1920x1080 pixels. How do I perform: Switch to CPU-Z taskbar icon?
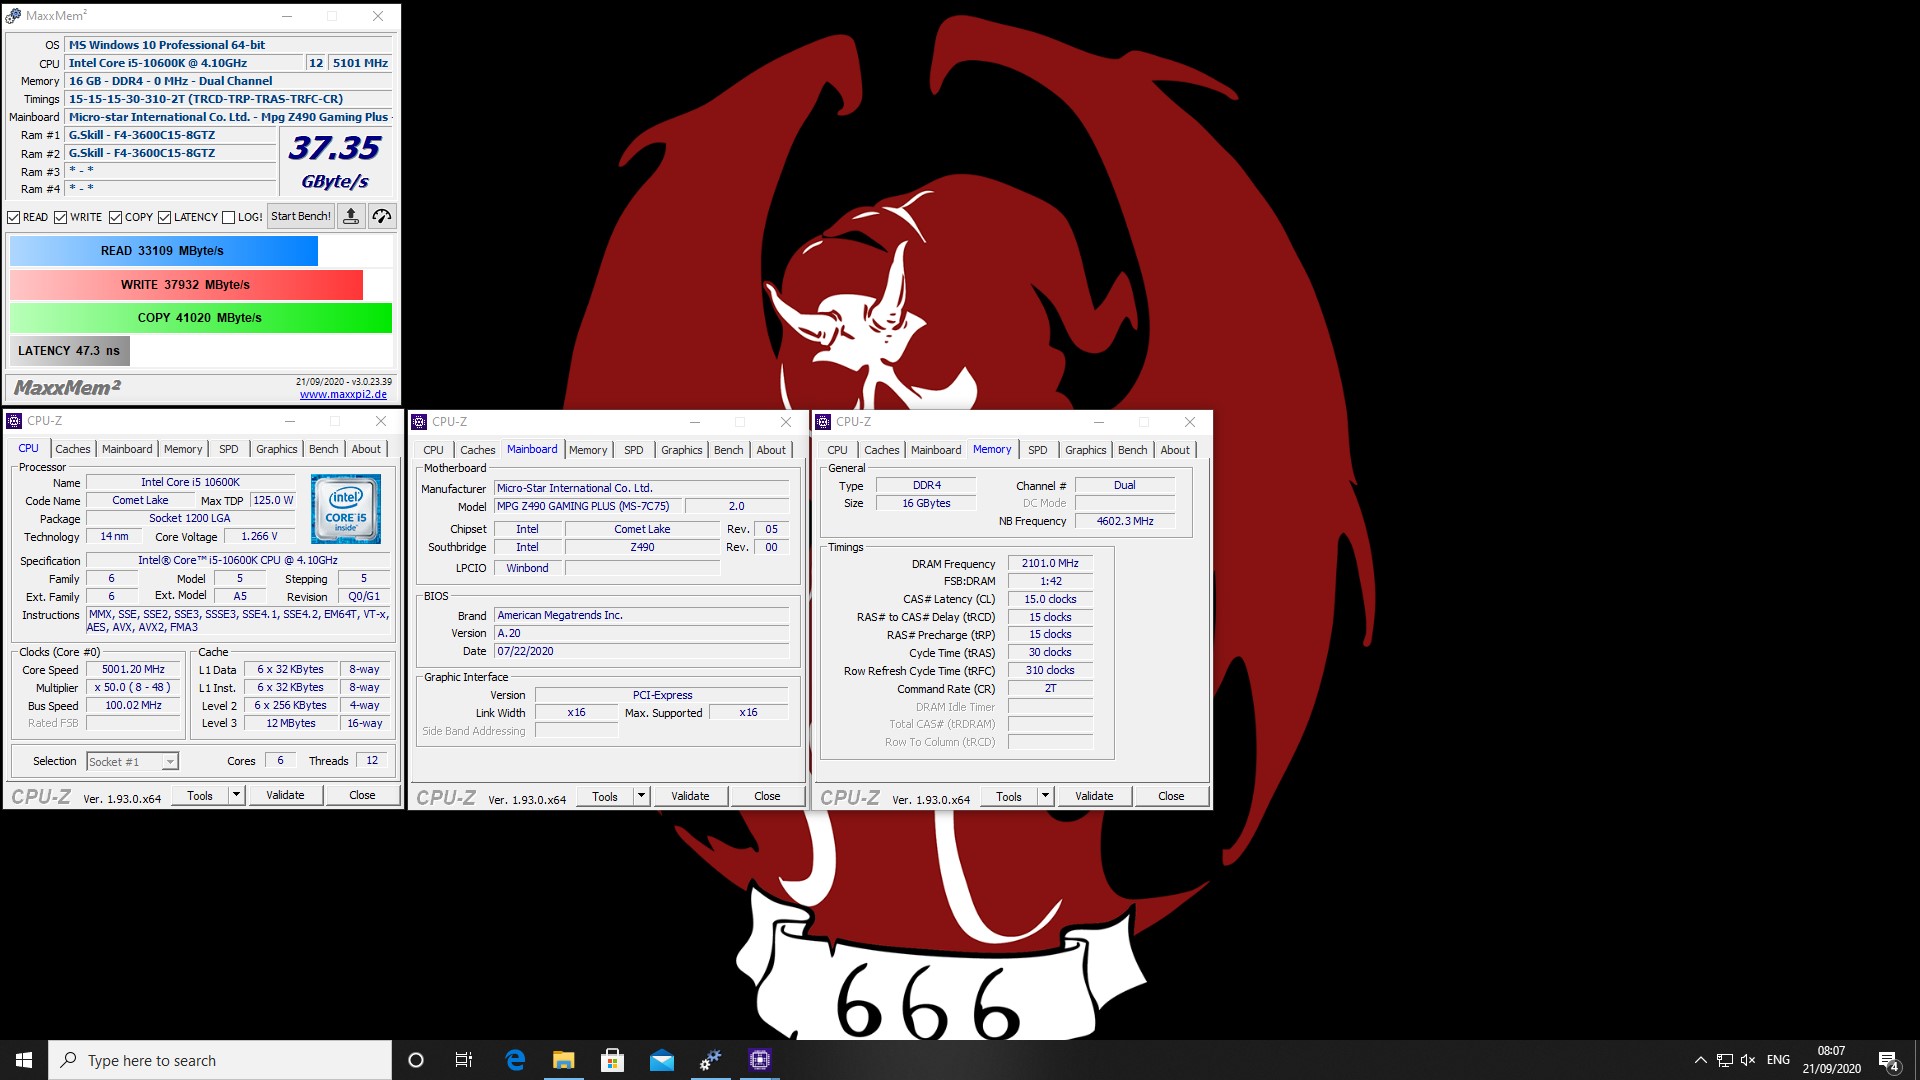(x=760, y=1060)
